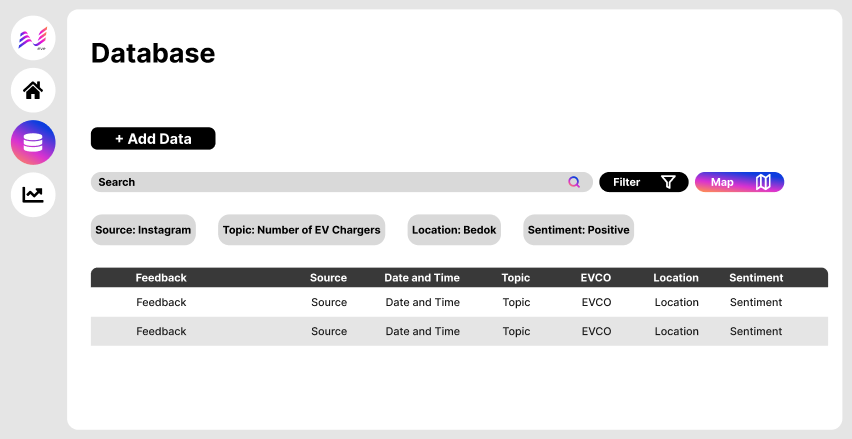Select the Source: Instagram filter chip
852x439 pixels.
143,230
